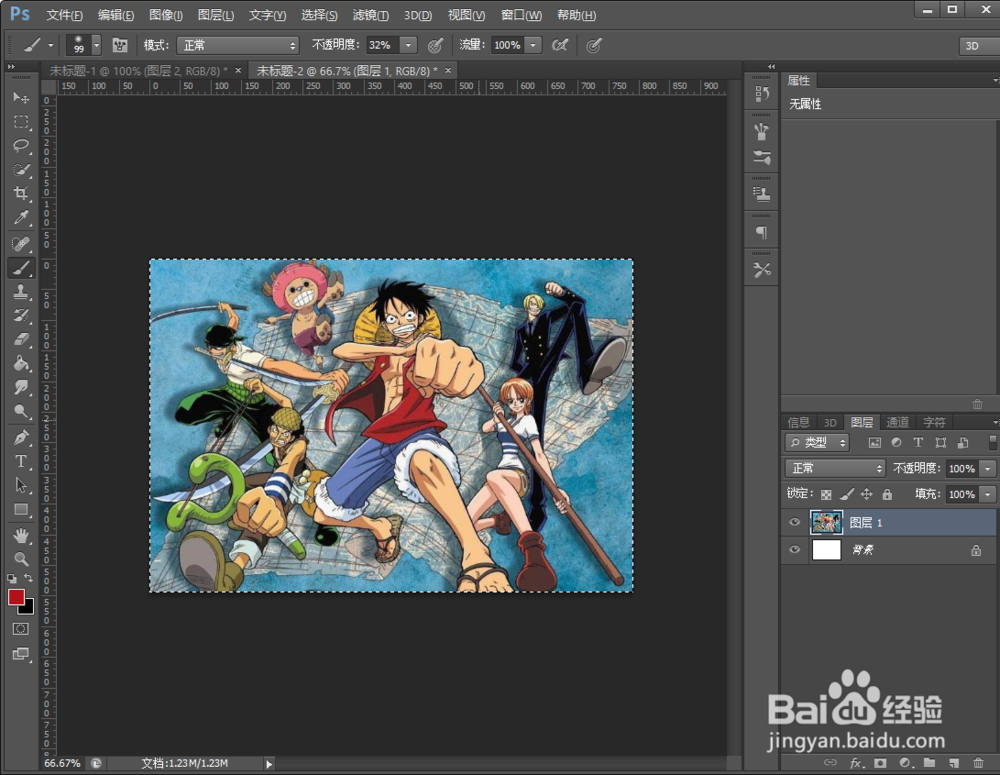Select the Eyedropper tool
Image resolution: width=1000 pixels, height=775 pixels.
[x=21, y=218]
